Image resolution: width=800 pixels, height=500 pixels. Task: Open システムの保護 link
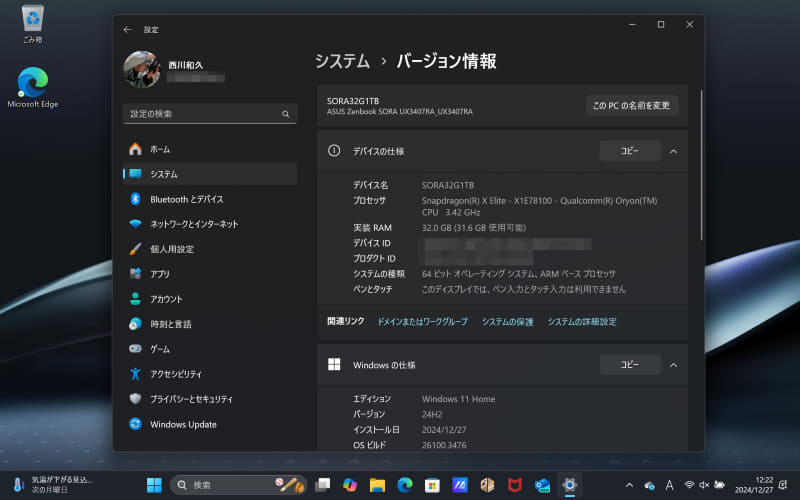[508, 321]
